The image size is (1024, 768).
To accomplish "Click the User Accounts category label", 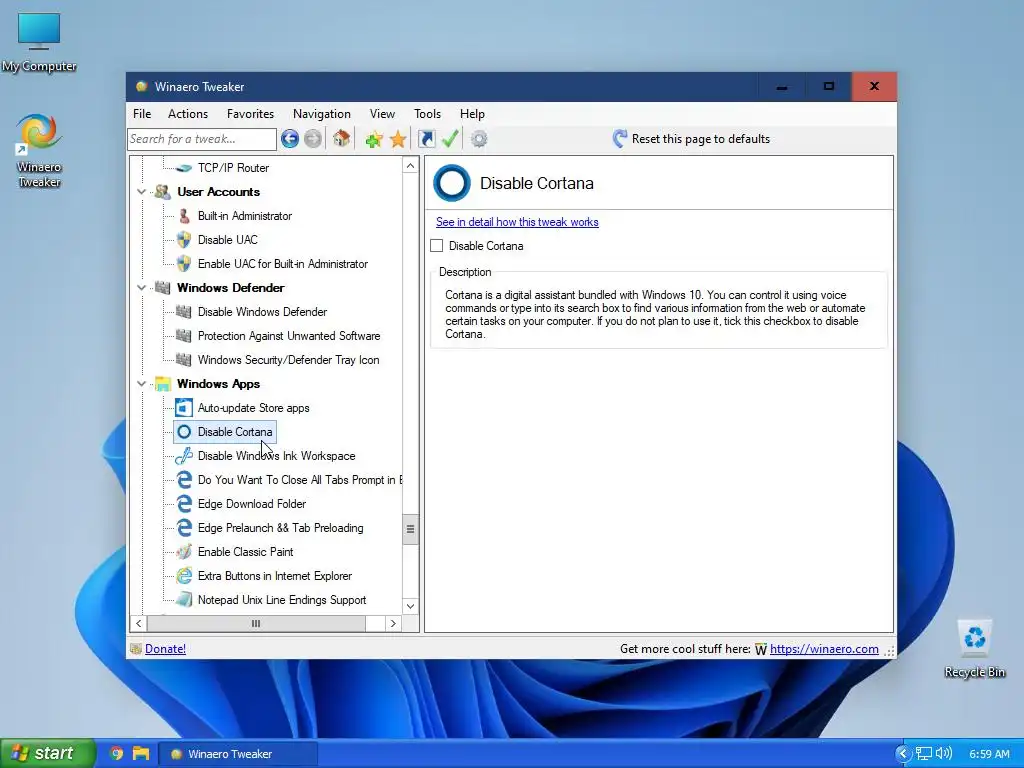I will (218, 191).
